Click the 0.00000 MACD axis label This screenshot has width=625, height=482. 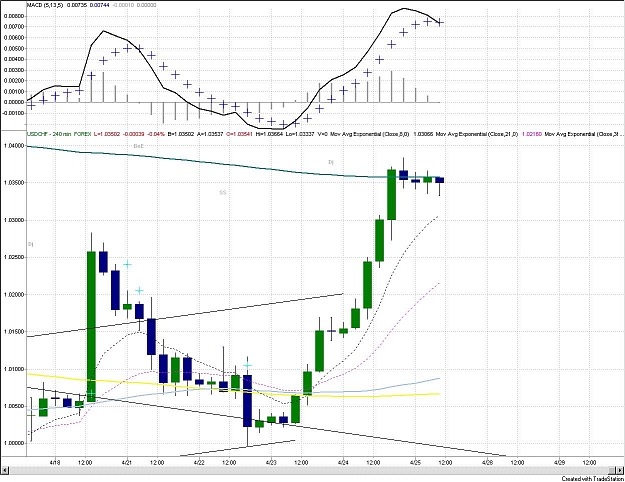pyautogui.click(x=14, y=102)
